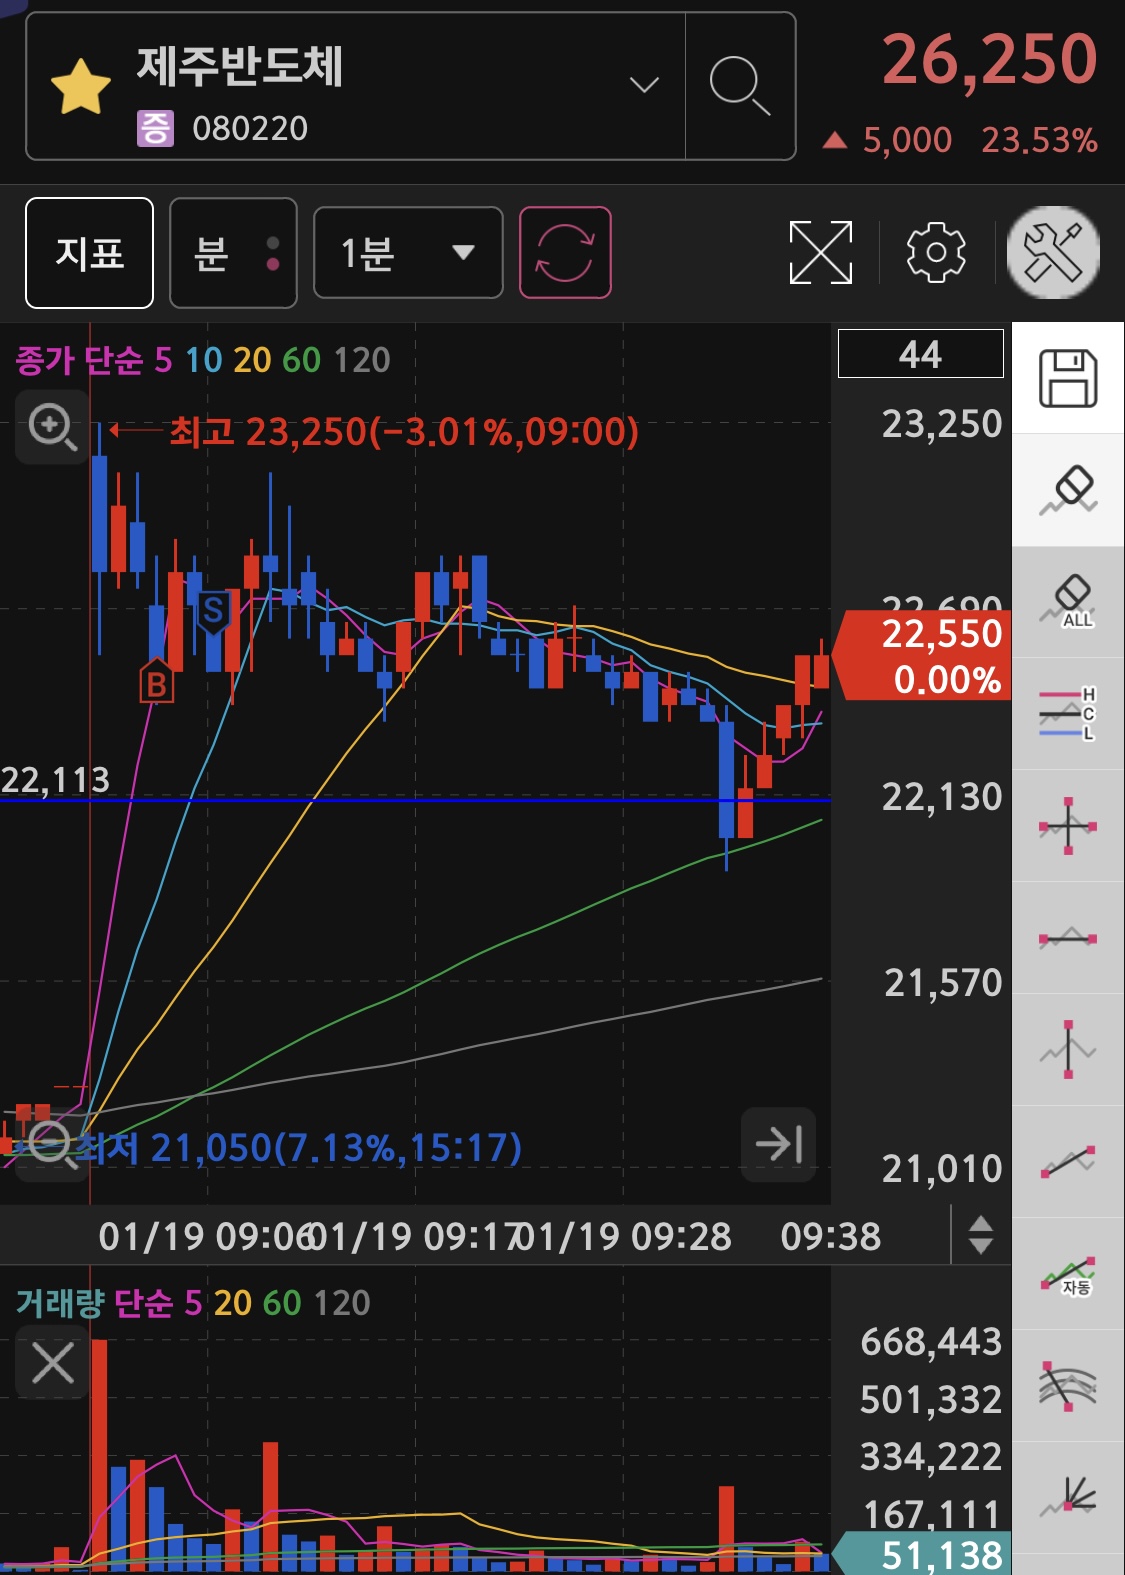The width and height of the screenshot is (1125, 1575).
Task: Tap the 종가 단순 120 moving average label
Action: [361, 360]
